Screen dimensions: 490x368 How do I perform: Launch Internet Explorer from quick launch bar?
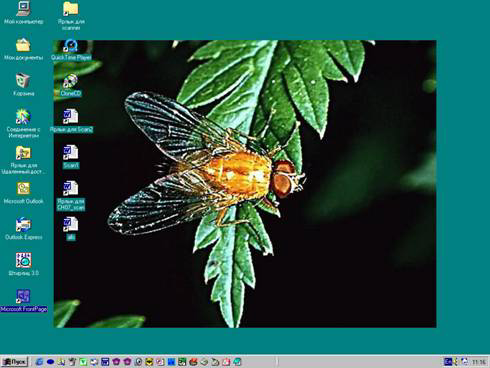39,362
